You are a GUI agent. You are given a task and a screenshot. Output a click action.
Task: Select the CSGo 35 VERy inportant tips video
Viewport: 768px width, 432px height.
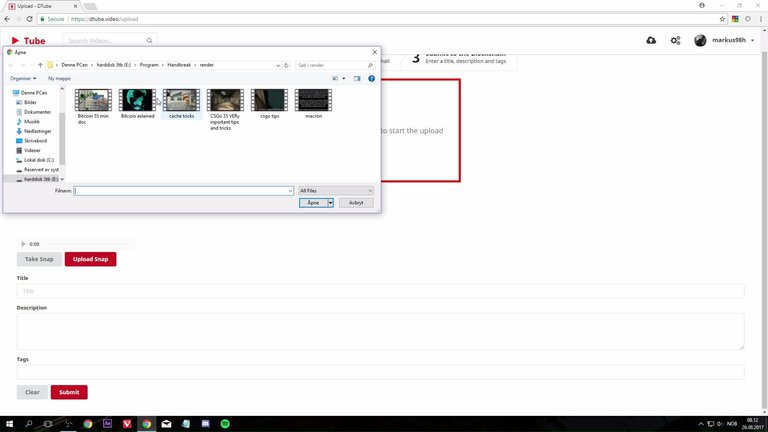click(225, 110)
